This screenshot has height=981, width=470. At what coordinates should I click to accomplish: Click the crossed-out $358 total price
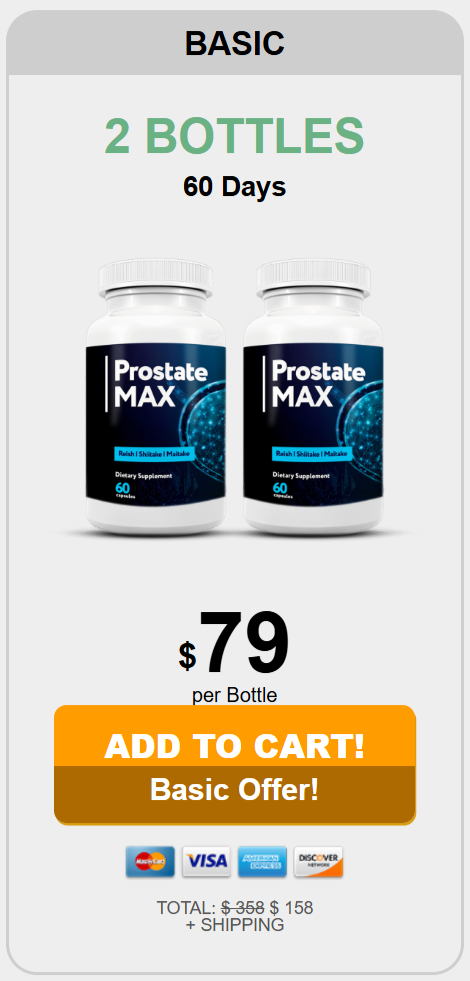point(242,908)
